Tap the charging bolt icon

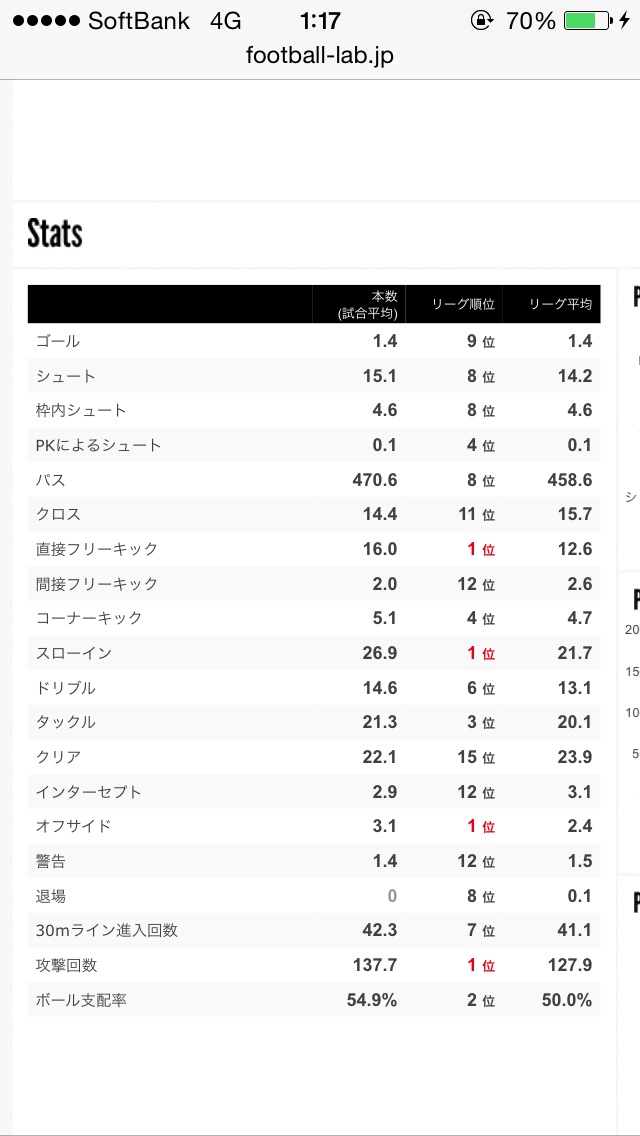pyautogui.click(x=626, y=21)
